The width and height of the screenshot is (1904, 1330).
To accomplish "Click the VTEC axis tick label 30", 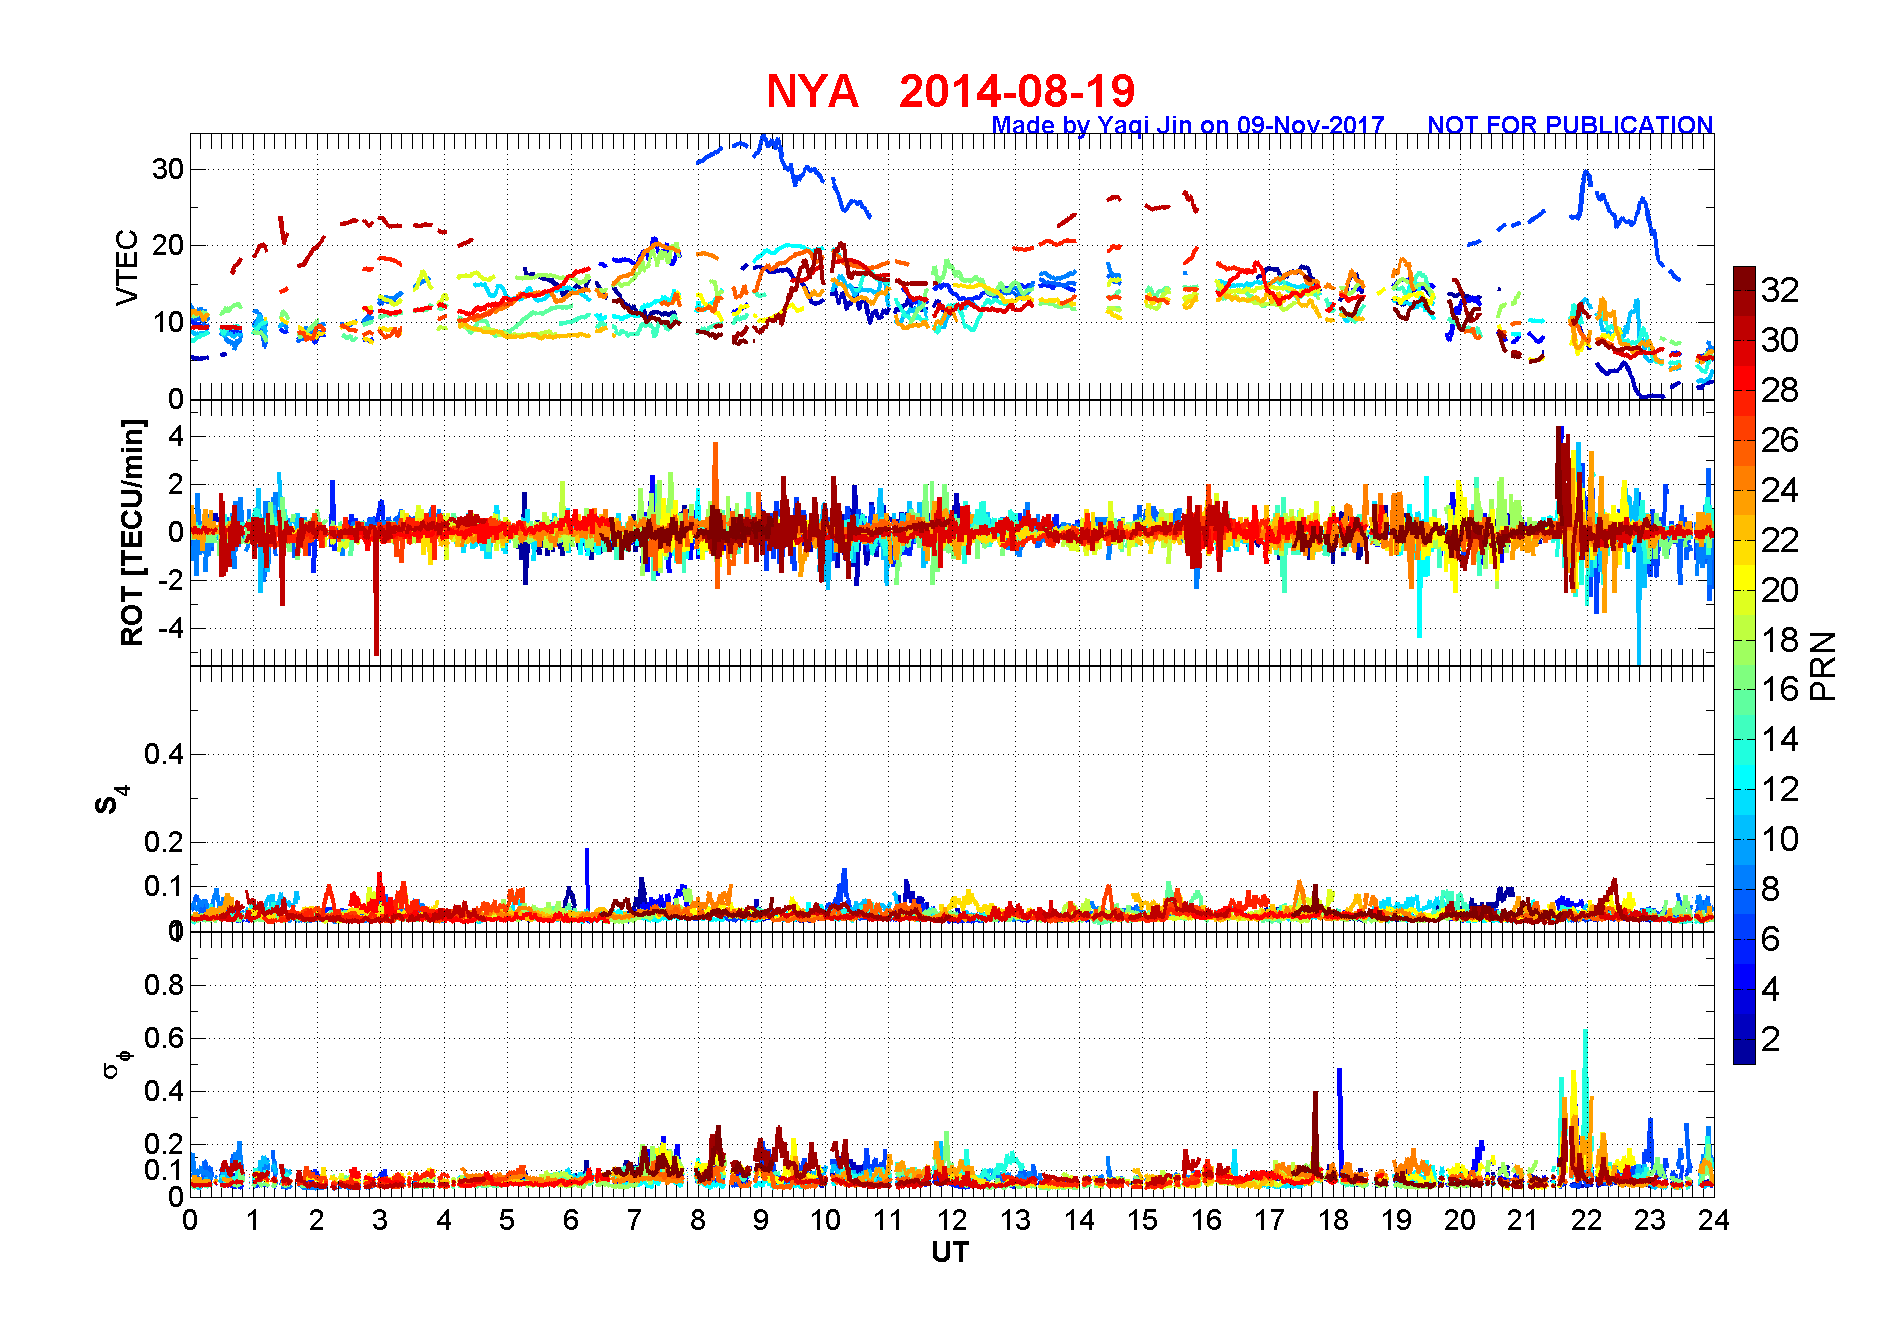I will click(x=168, y=169).
